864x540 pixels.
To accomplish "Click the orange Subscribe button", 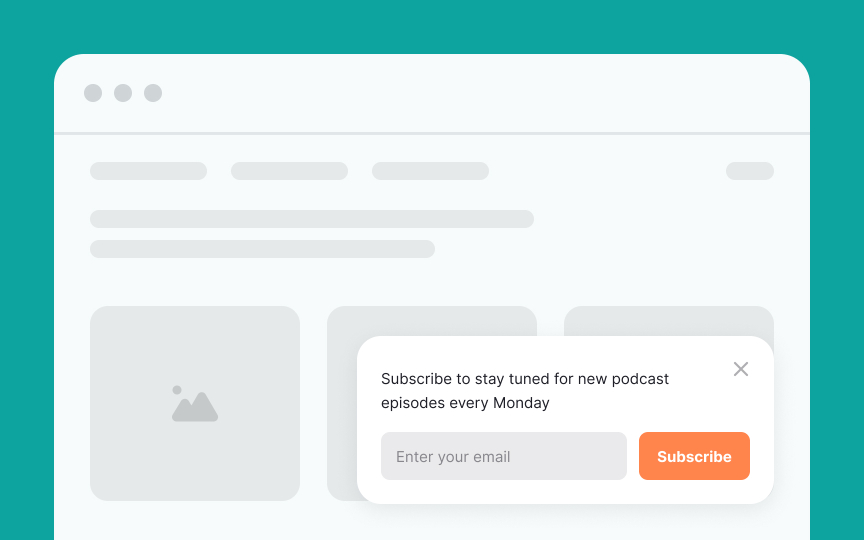I will (x=694, y=456).
